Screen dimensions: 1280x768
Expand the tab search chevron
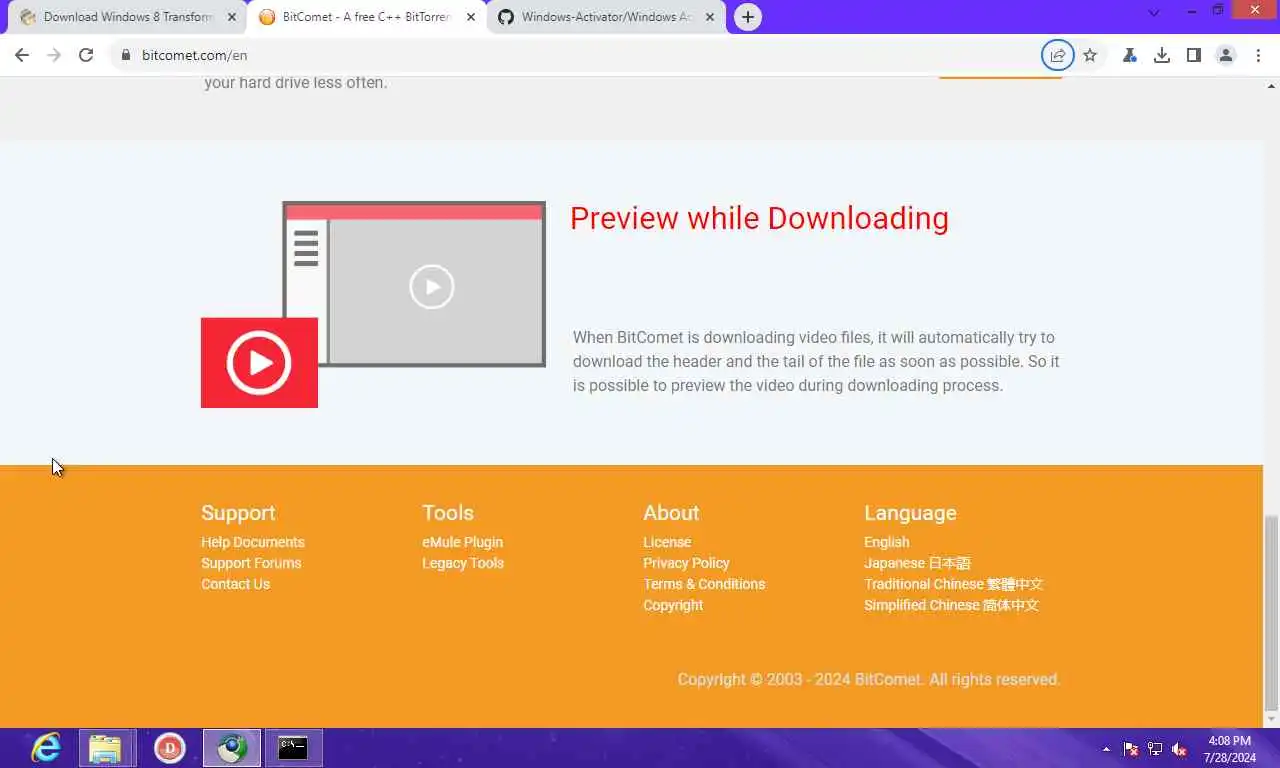click(1154, 13)
